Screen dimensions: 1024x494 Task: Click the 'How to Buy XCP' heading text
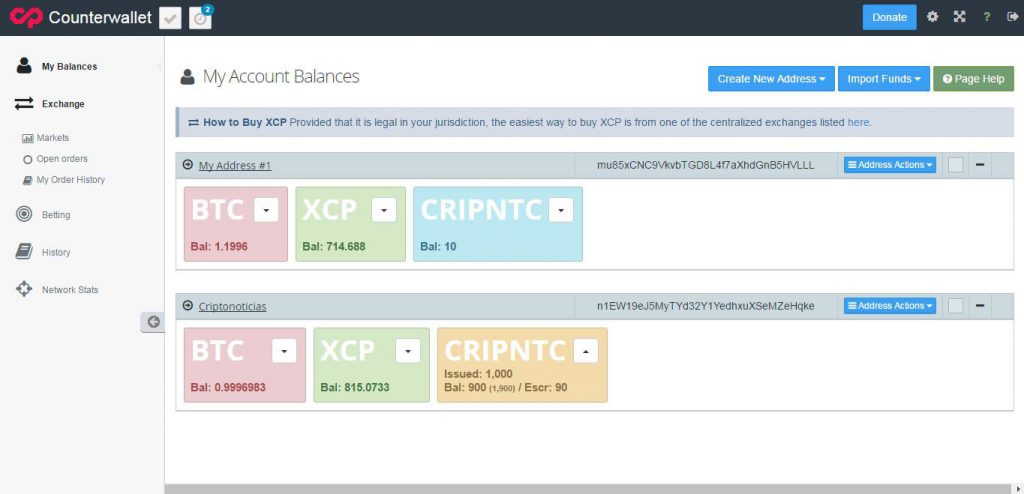245,122
